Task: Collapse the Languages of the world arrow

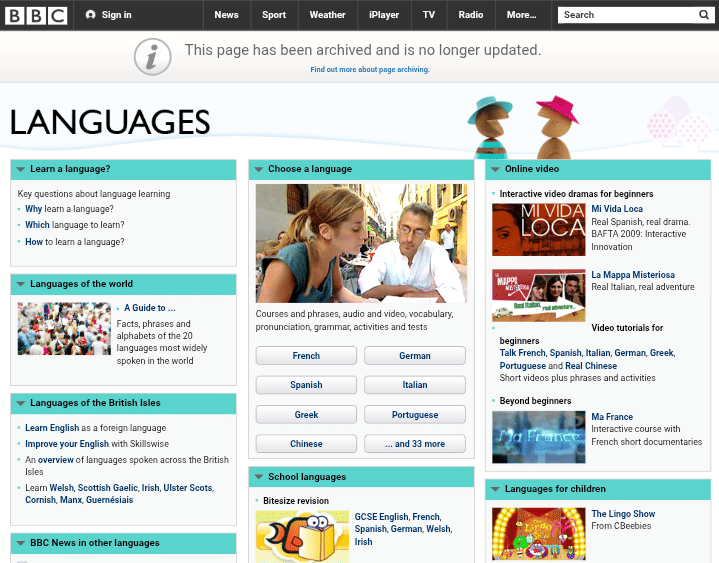Action: point(21,284)
